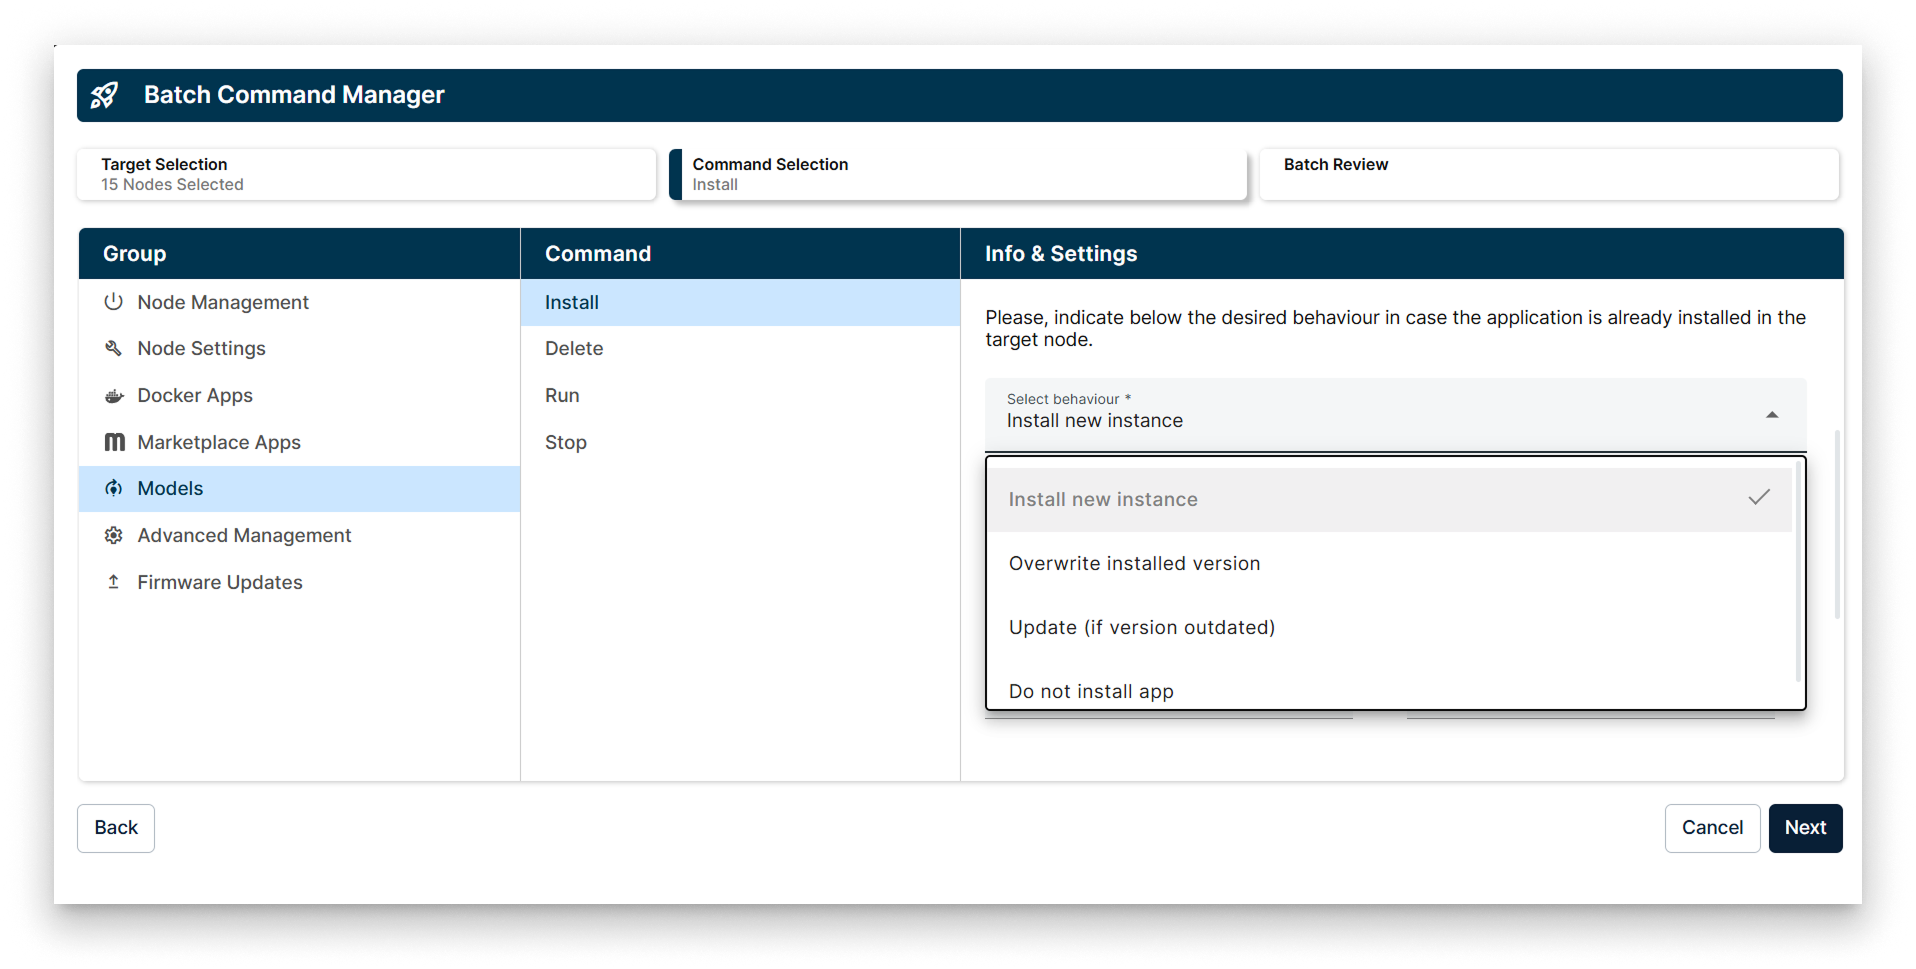Select the Docker Apps whale icon
This screenshot has width=1916, height=969.
pos(113,395)
